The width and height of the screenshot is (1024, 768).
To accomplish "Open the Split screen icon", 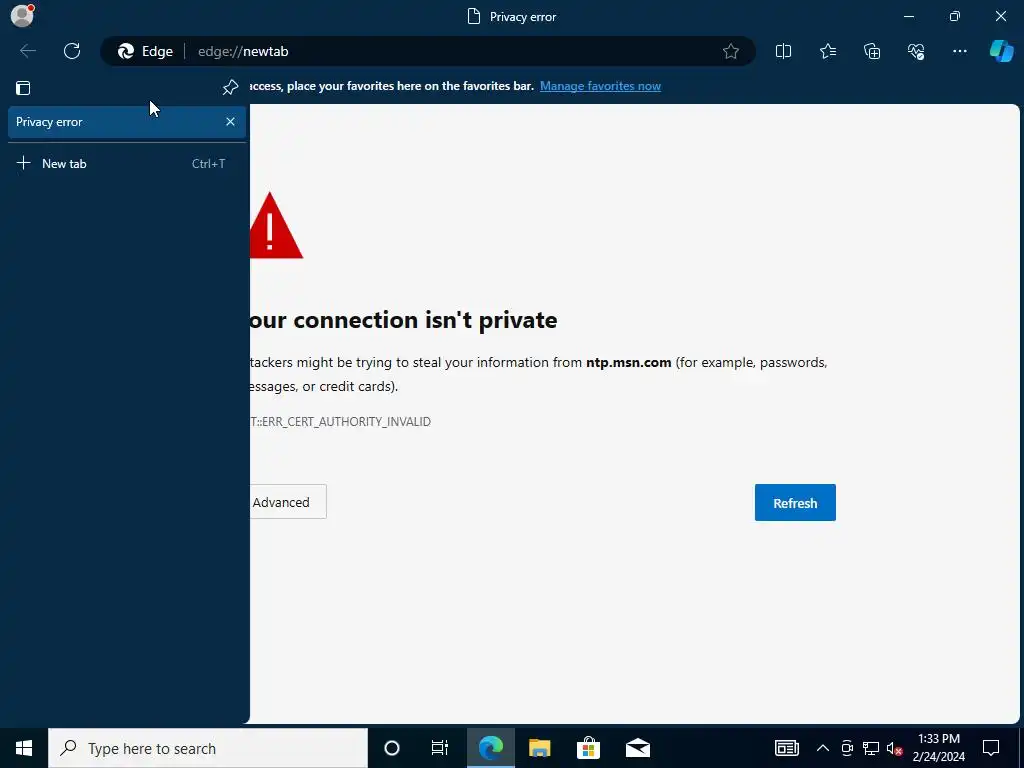I will coord(783,51).
